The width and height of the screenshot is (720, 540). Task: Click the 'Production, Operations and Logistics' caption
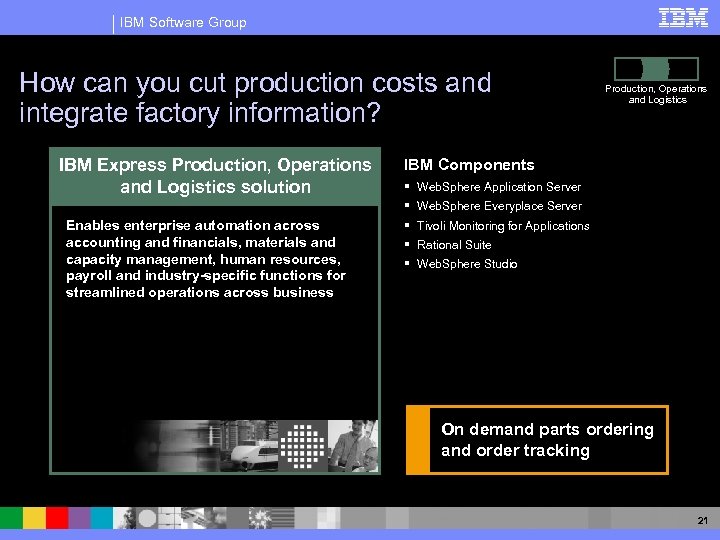[656, 94]
